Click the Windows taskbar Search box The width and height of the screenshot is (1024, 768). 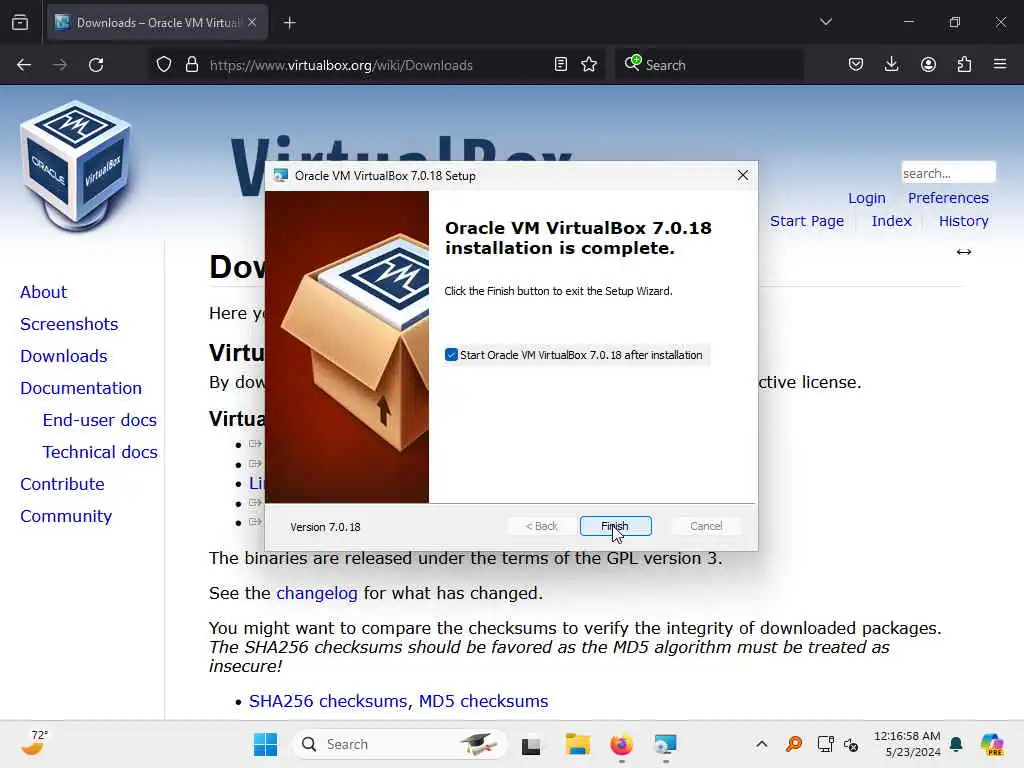(x=400, y=744)
